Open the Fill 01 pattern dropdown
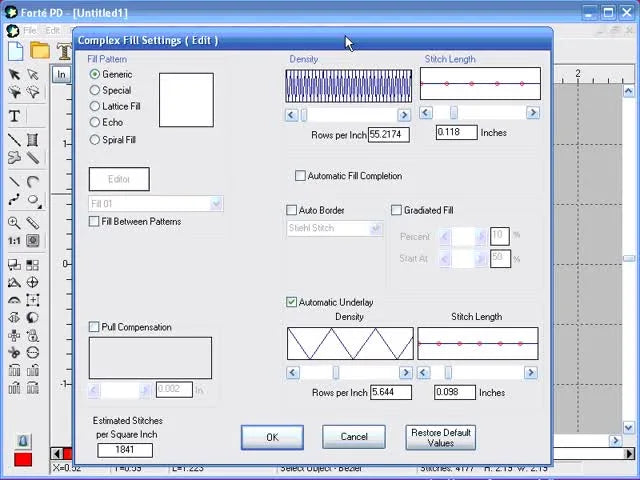 [216, 204]
